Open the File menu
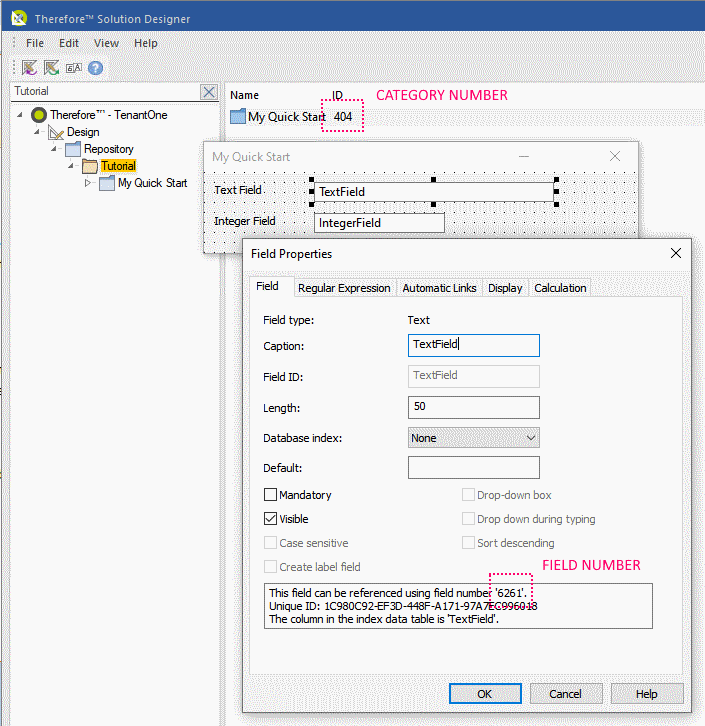The width and height of the screenshot is (705, 726). click(35, 43)
